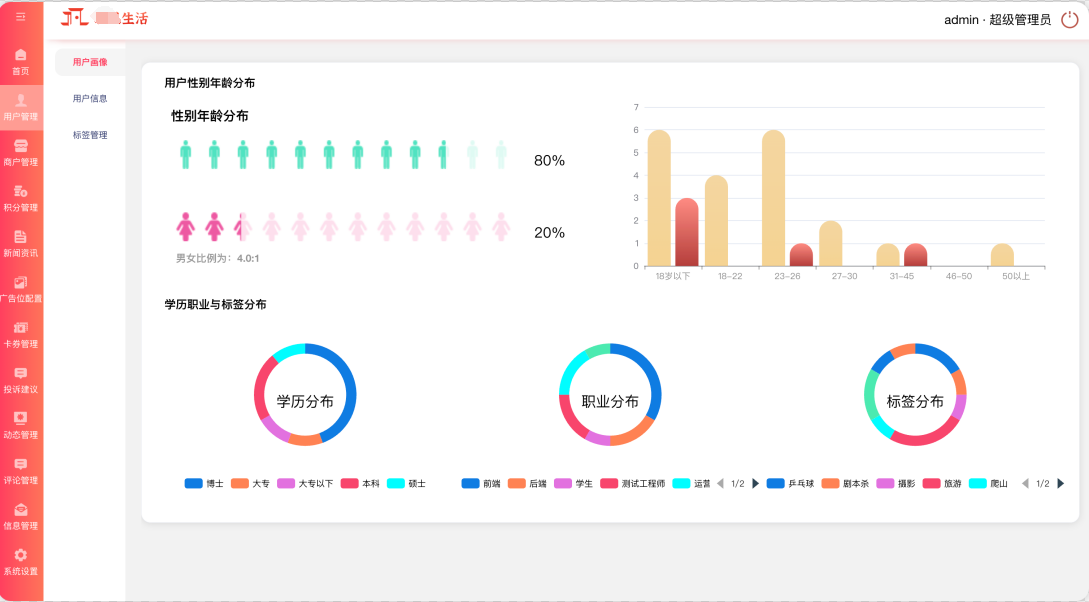Open 首页 home in sidebar
The image size is (1089, 602).
click(x=21, y=62)
